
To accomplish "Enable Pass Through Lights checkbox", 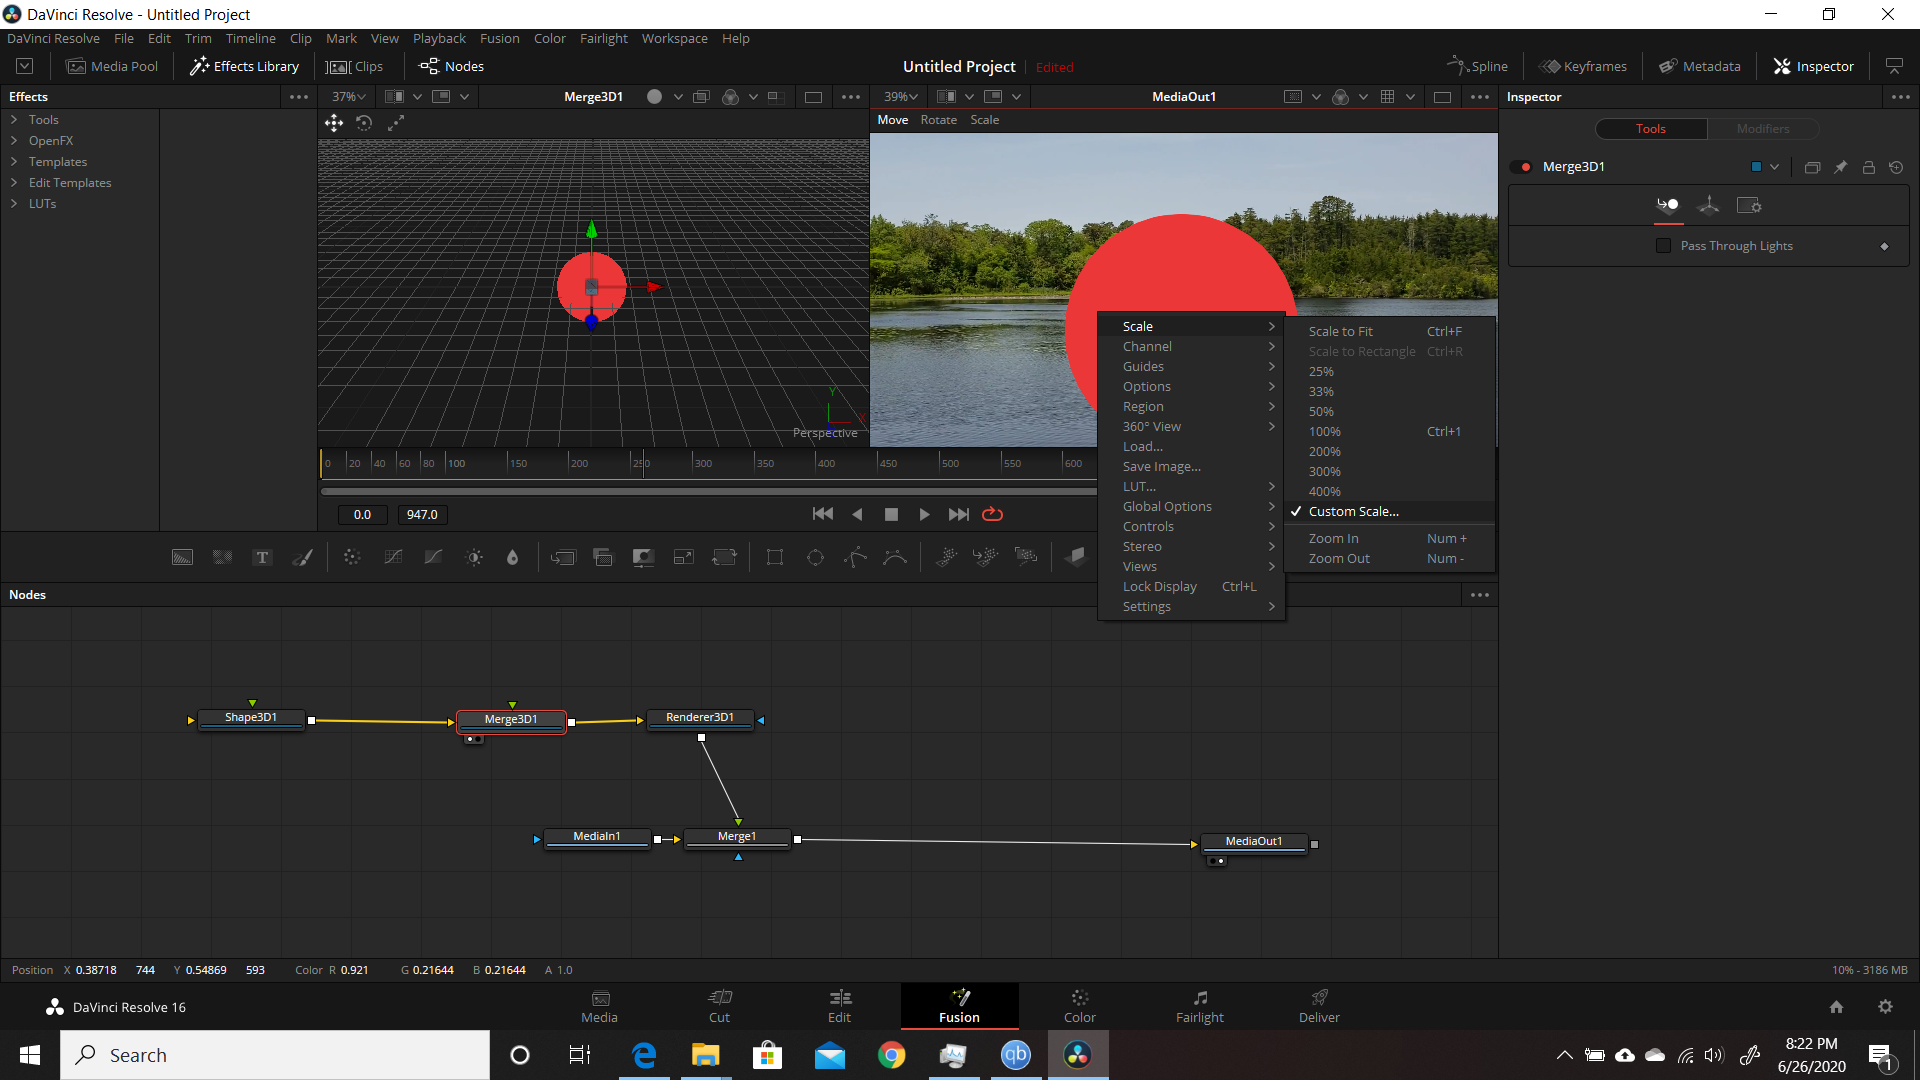I will click(x=1664, y=246).
